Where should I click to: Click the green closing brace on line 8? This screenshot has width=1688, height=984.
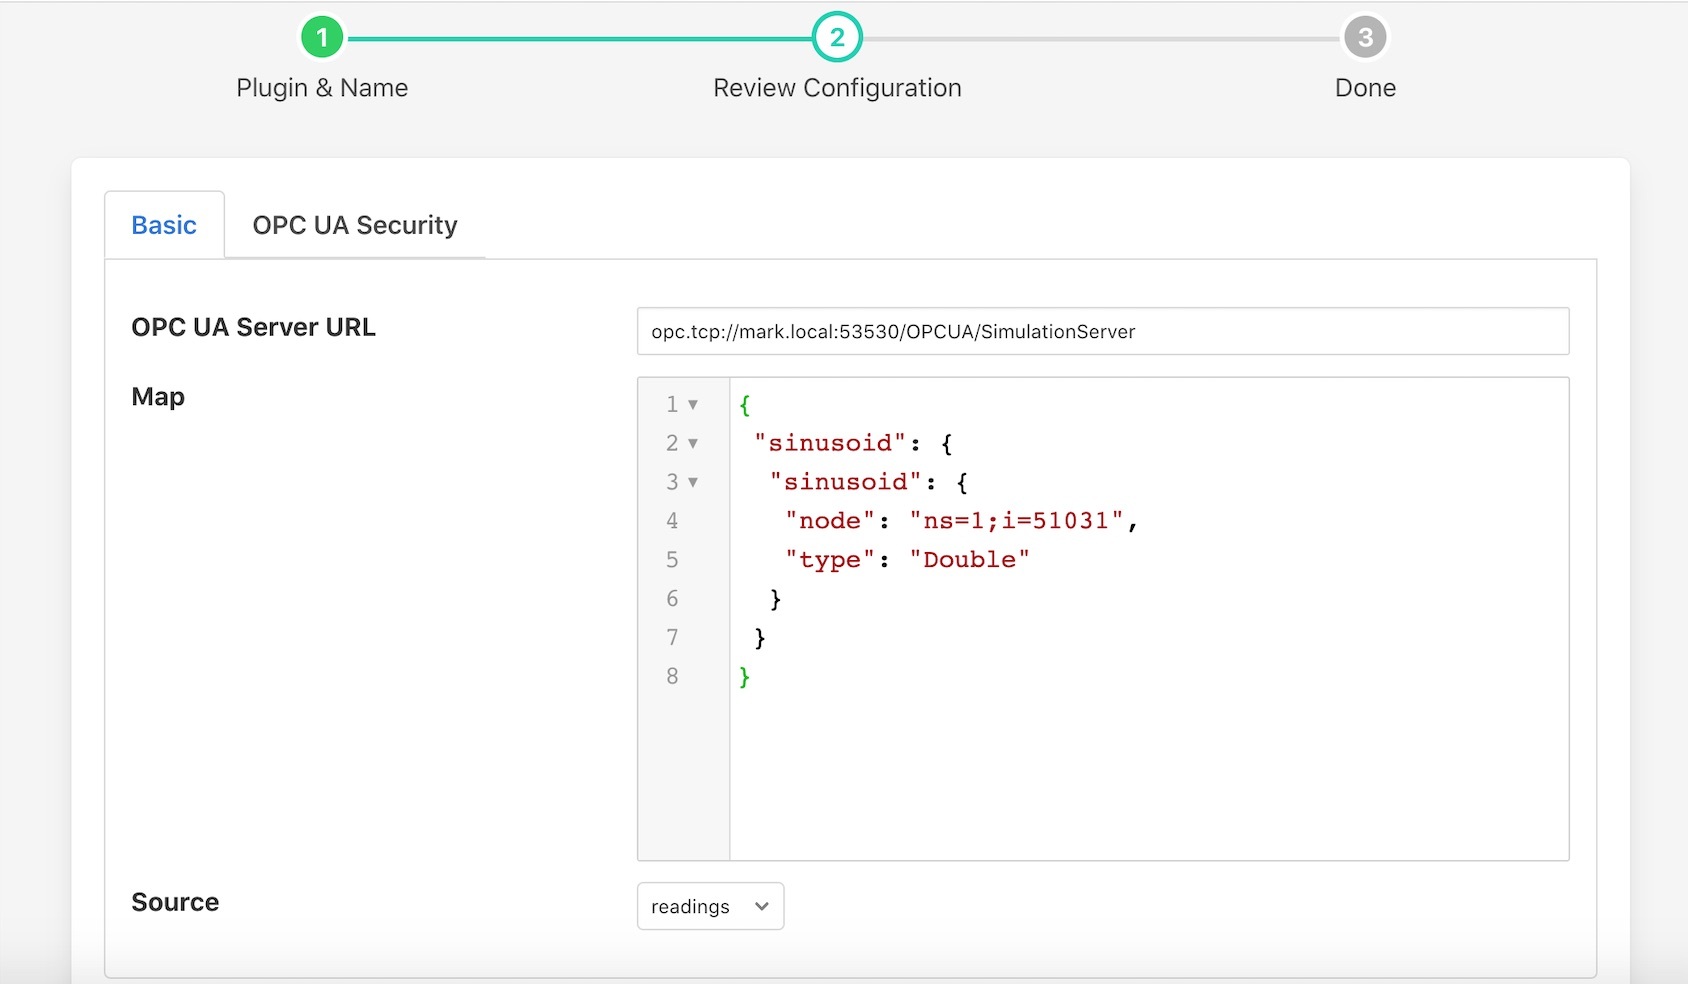coord(744,677)
